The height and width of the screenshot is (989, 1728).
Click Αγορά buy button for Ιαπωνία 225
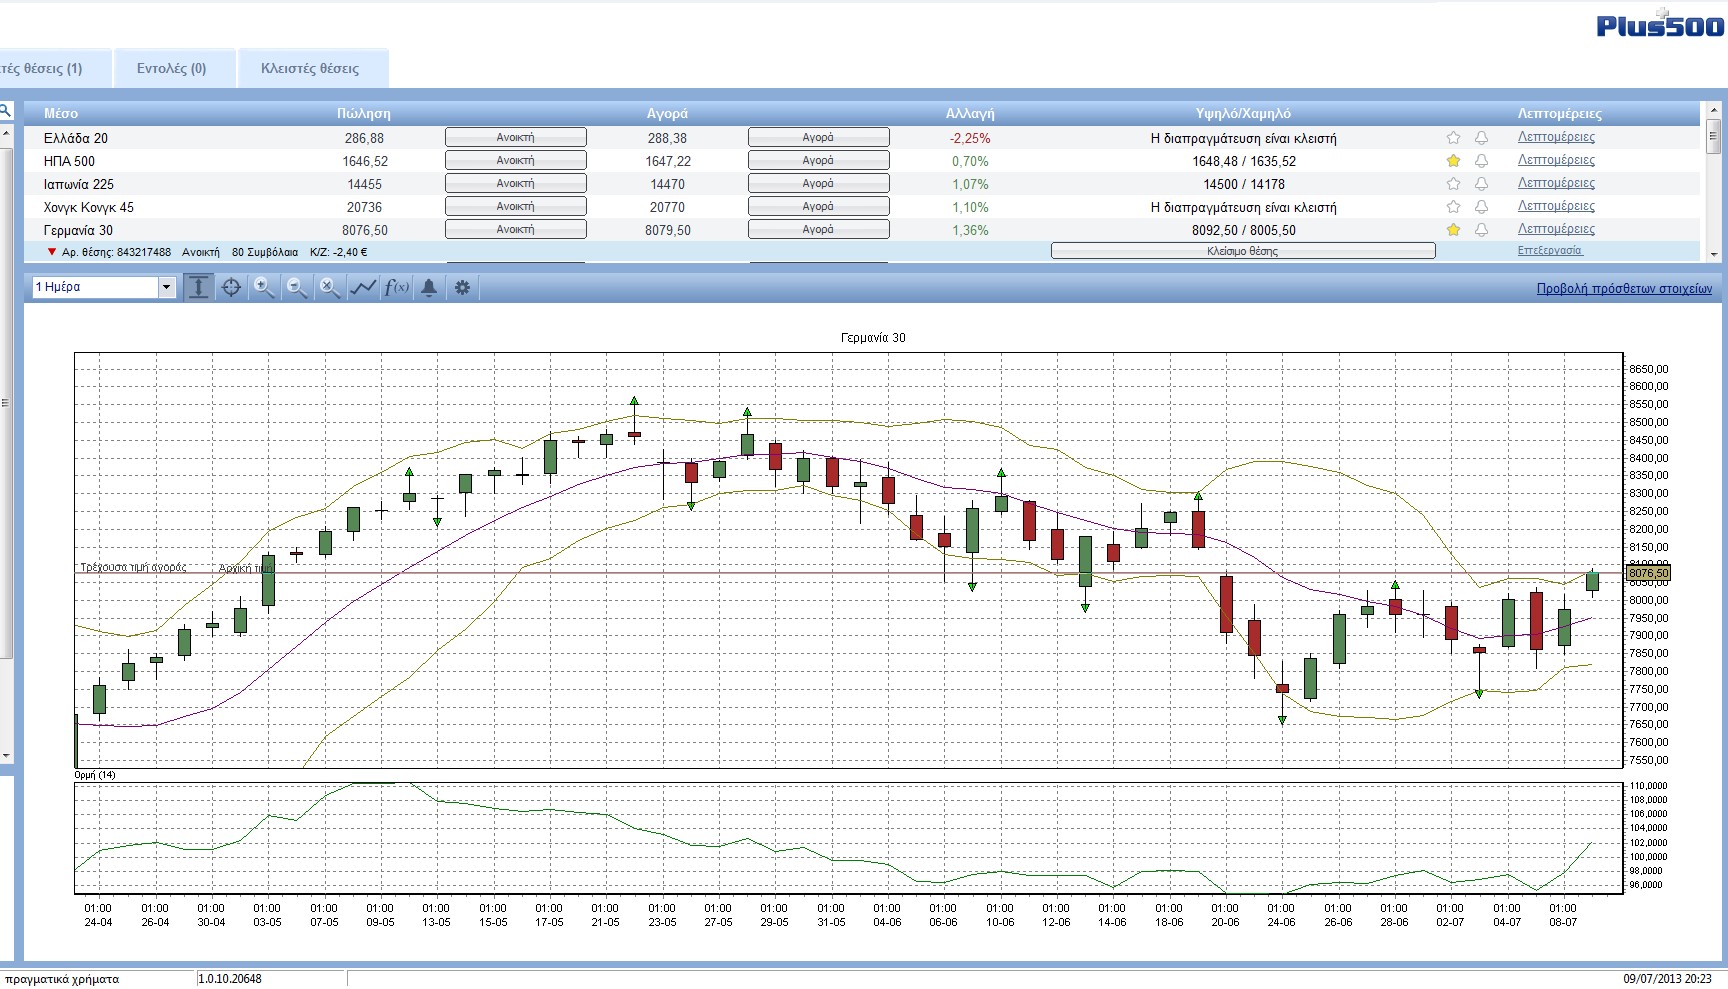[x=818, y=184]
